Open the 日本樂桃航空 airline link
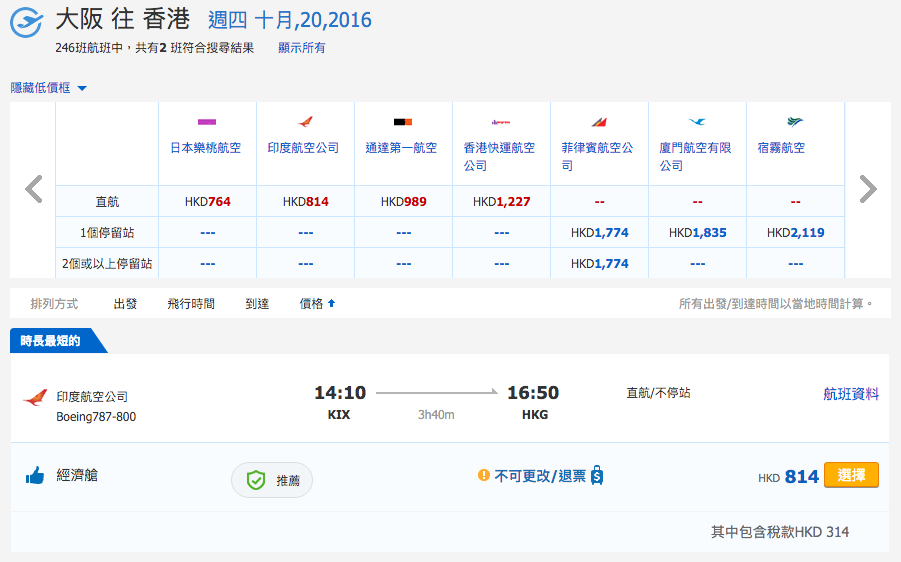901x562 pixels. coord(206,148)
